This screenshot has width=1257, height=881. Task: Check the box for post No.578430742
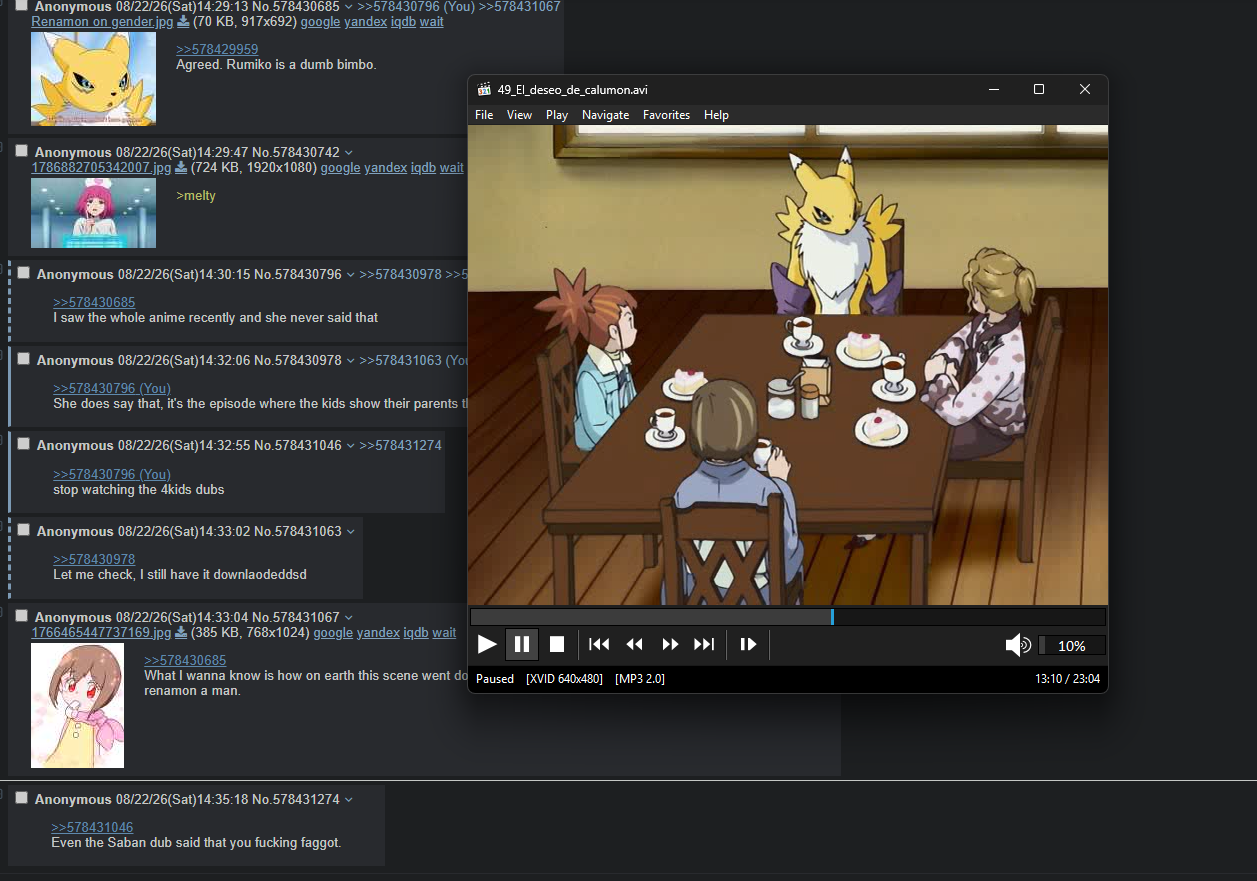[22, 151]
